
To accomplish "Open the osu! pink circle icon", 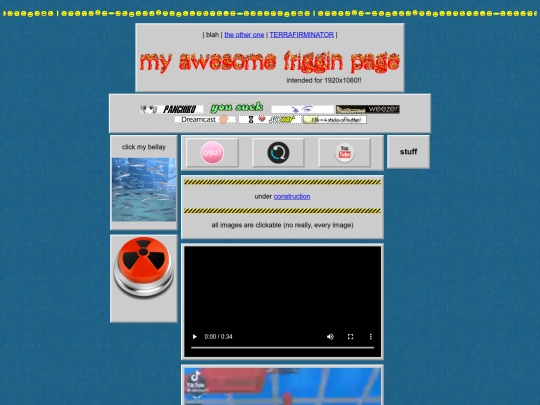I will tap(212, 153).
